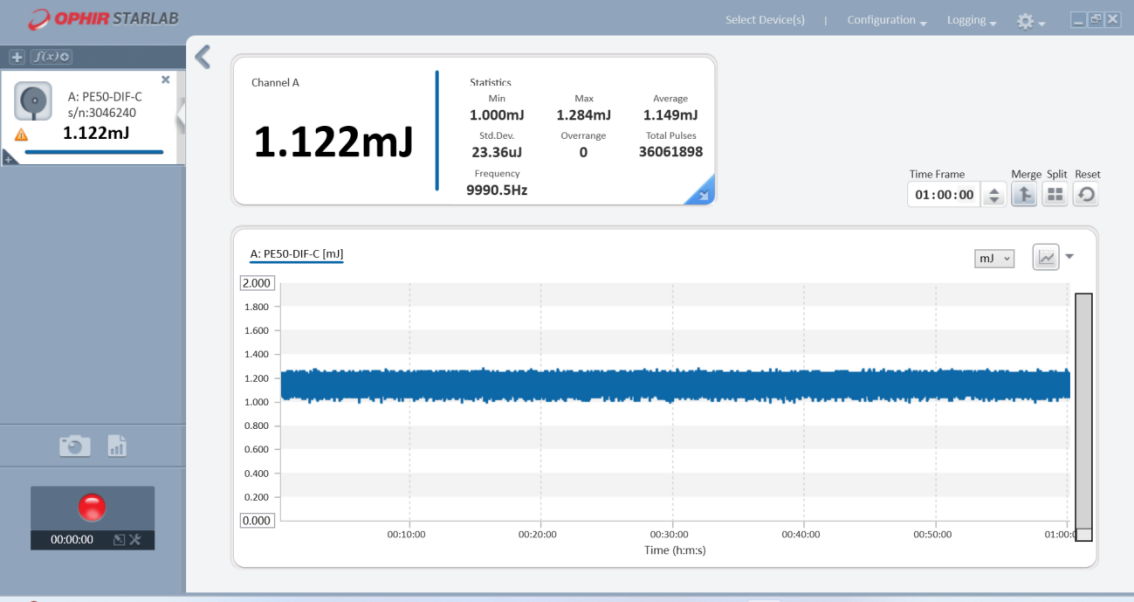Start logging with the red record button

[92, 507]
